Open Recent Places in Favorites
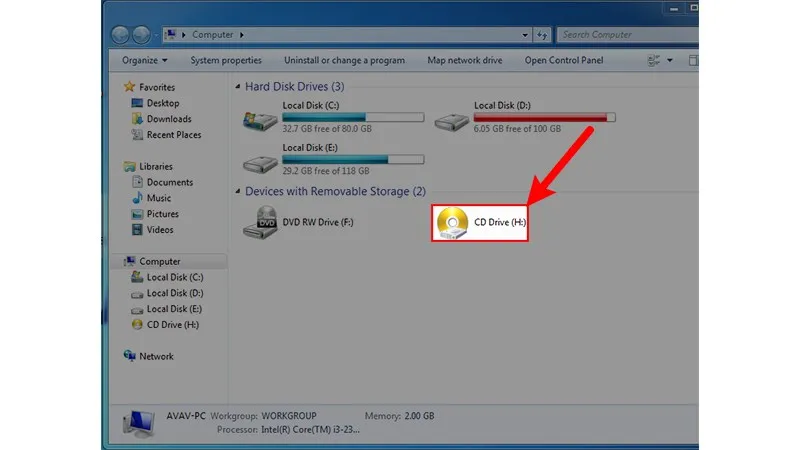This screenshot has height=450, width=800. pyautogui.click(x=173, y=135)
